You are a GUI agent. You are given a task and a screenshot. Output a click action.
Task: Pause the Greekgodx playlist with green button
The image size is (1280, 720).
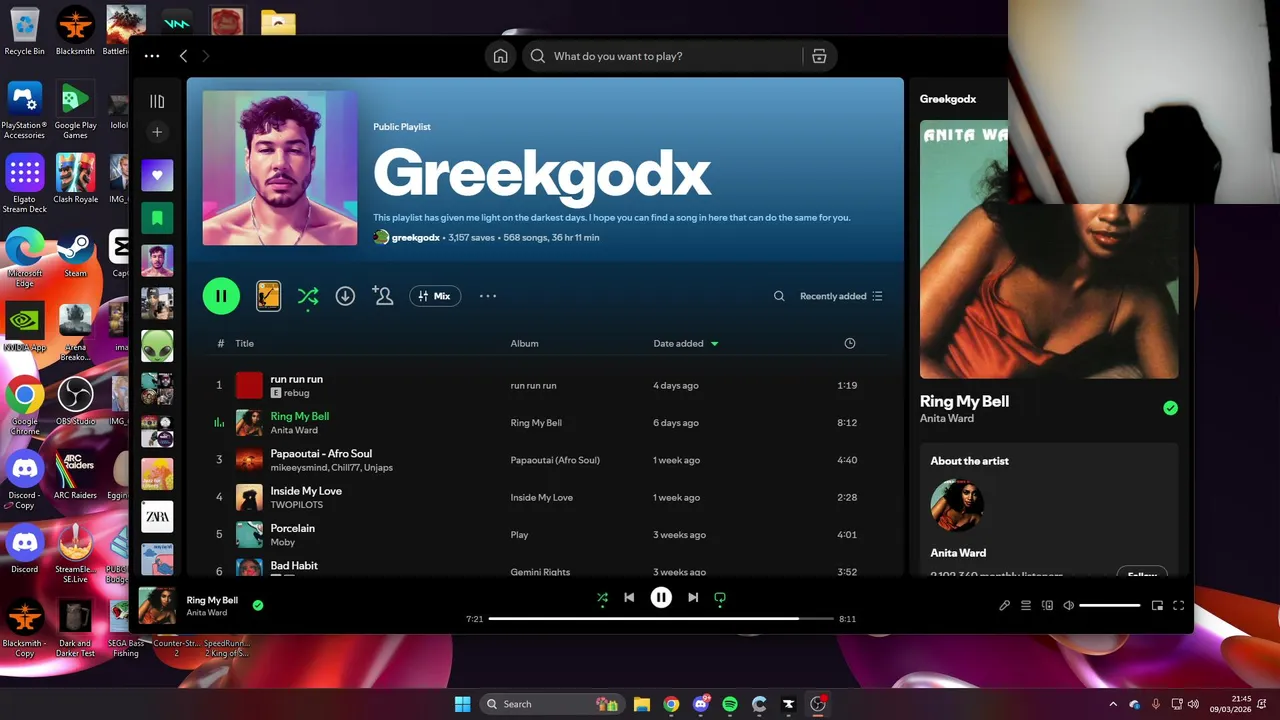point(221,296)
